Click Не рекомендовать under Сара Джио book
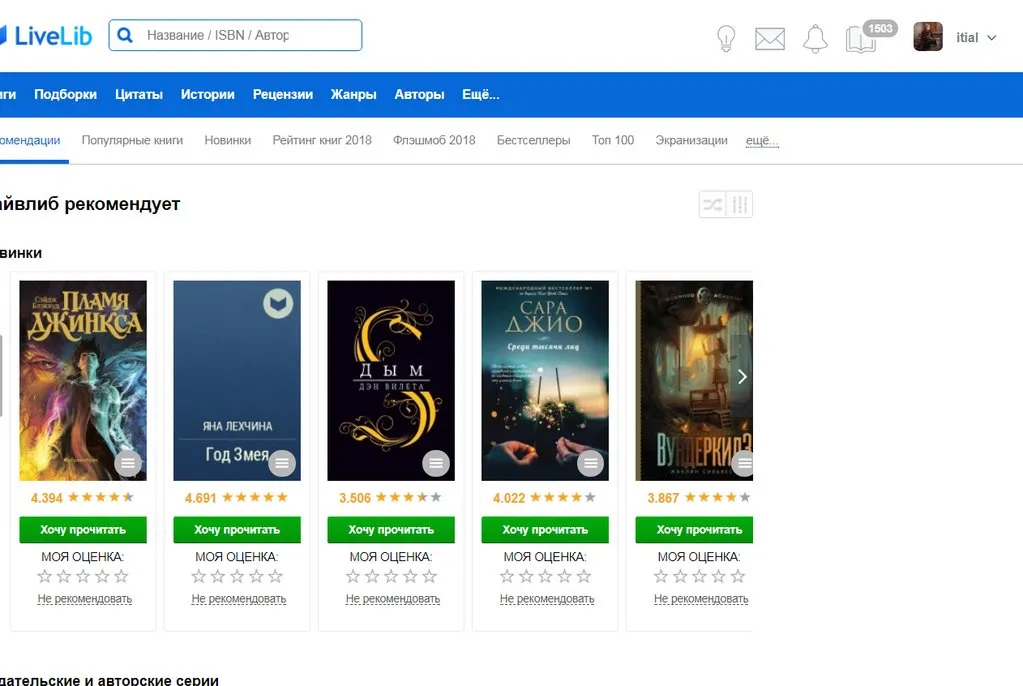Screen dimensions: 1023x686 click(547, 599)
